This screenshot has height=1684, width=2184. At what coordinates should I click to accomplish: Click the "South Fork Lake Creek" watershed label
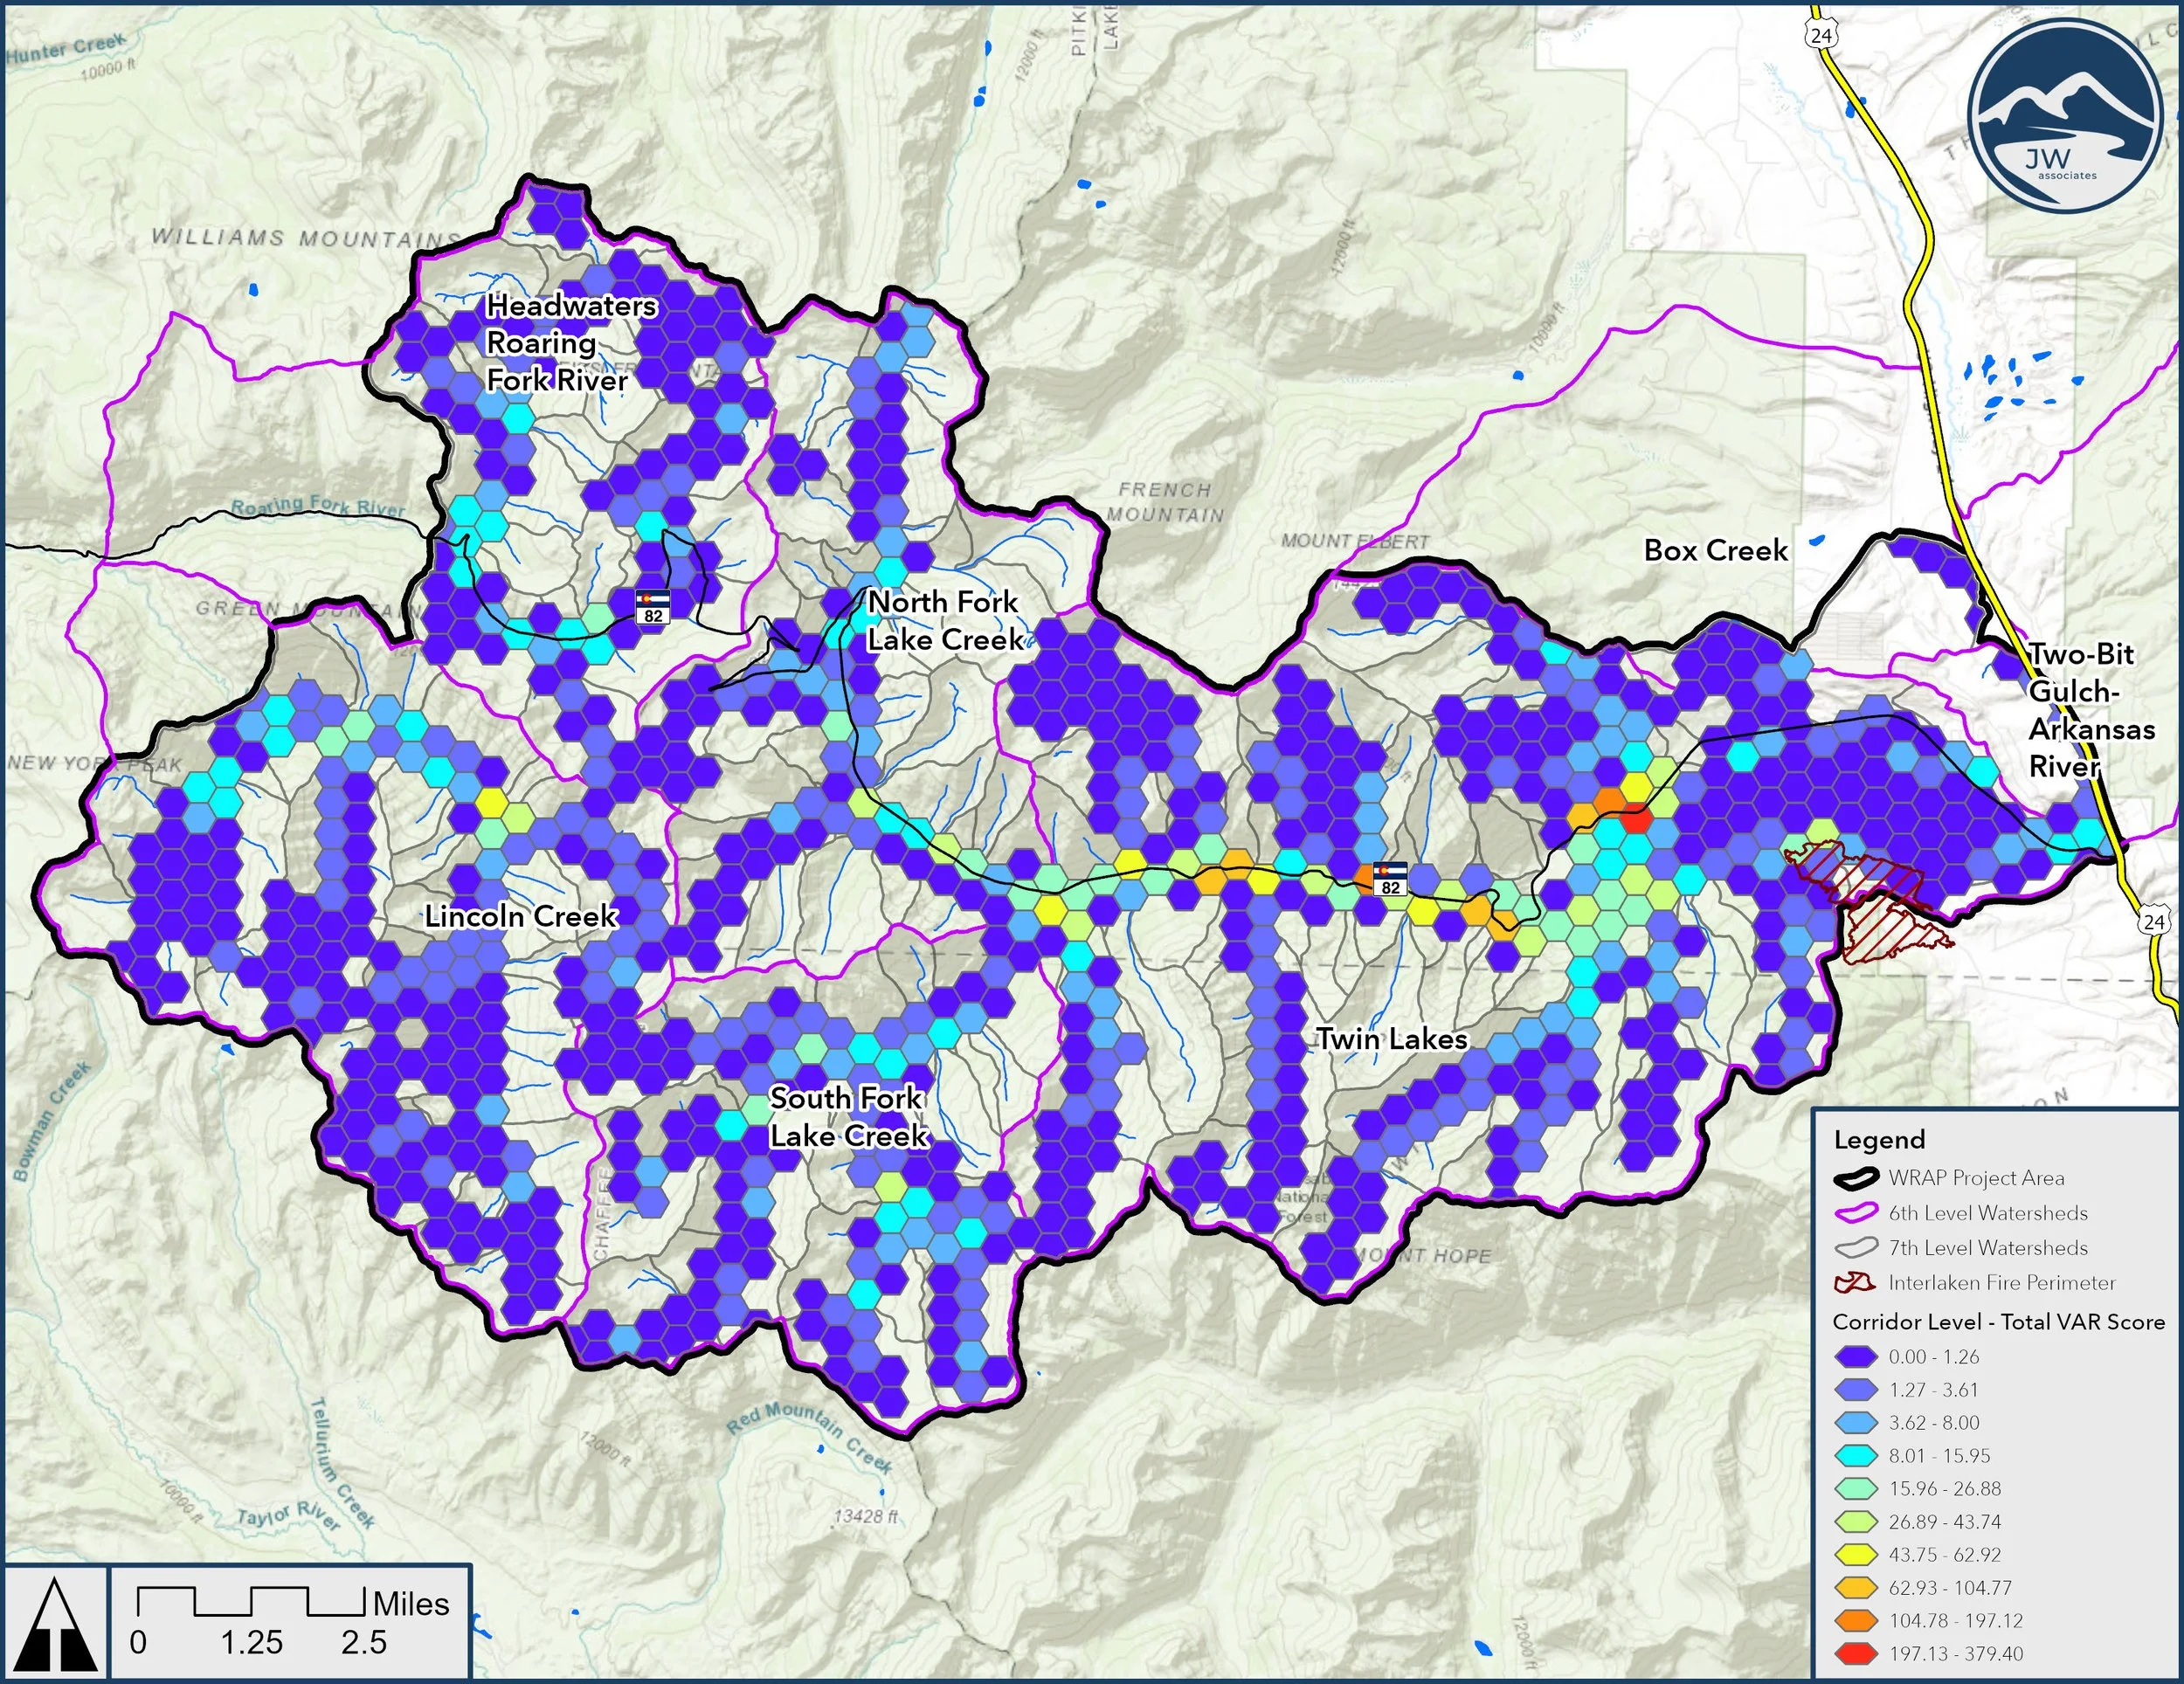pyautogui.click(x=848, y=1116)
